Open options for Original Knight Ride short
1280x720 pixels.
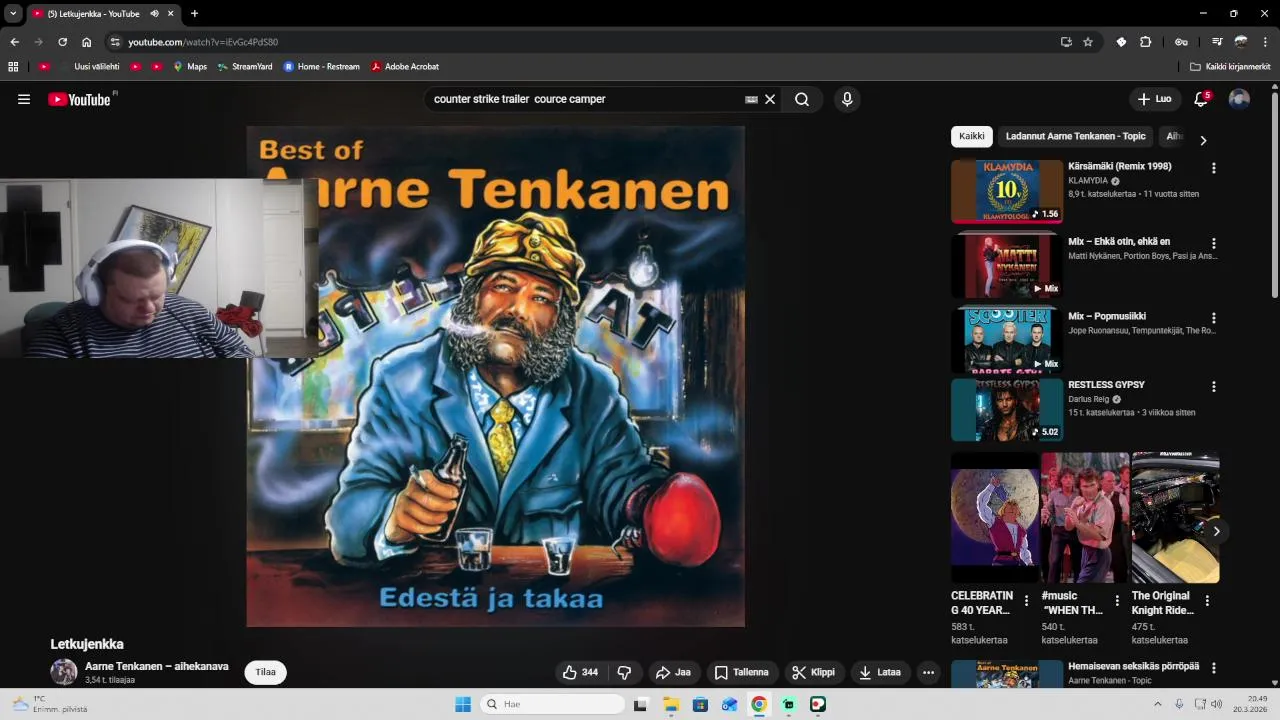pyautogui.click(x=1207, y=601)
